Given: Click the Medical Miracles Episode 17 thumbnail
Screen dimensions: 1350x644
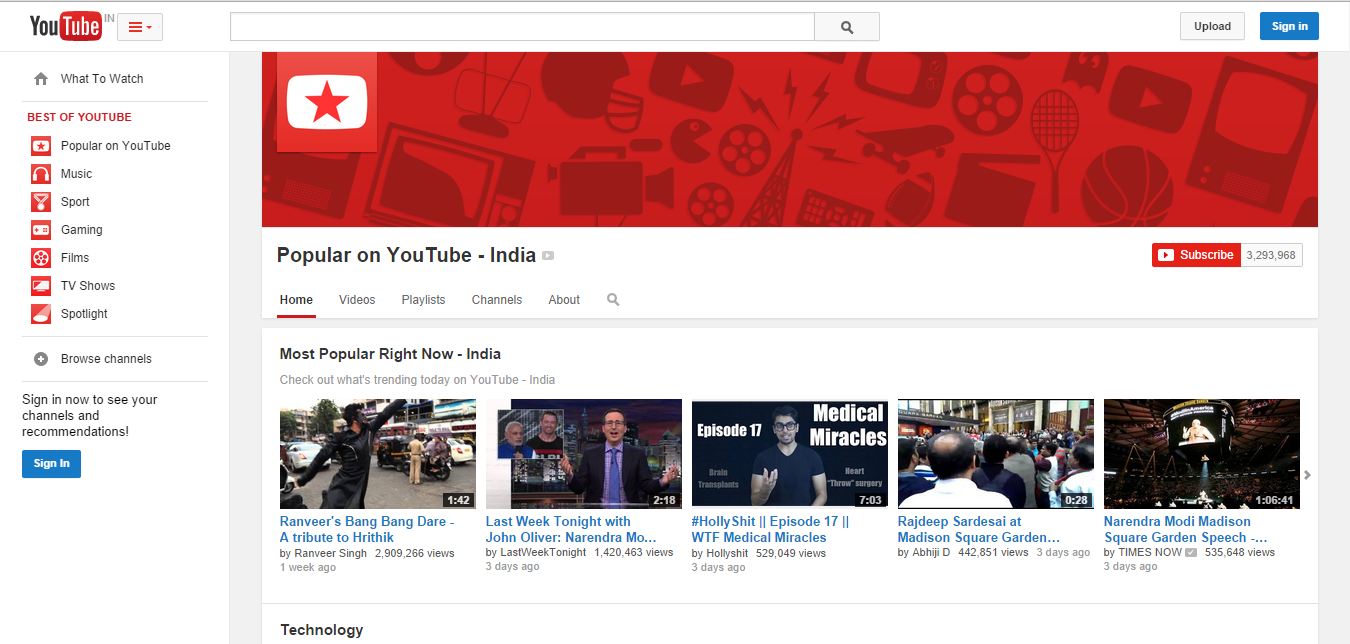Looking at the screenshot, I should coord(790,454).
